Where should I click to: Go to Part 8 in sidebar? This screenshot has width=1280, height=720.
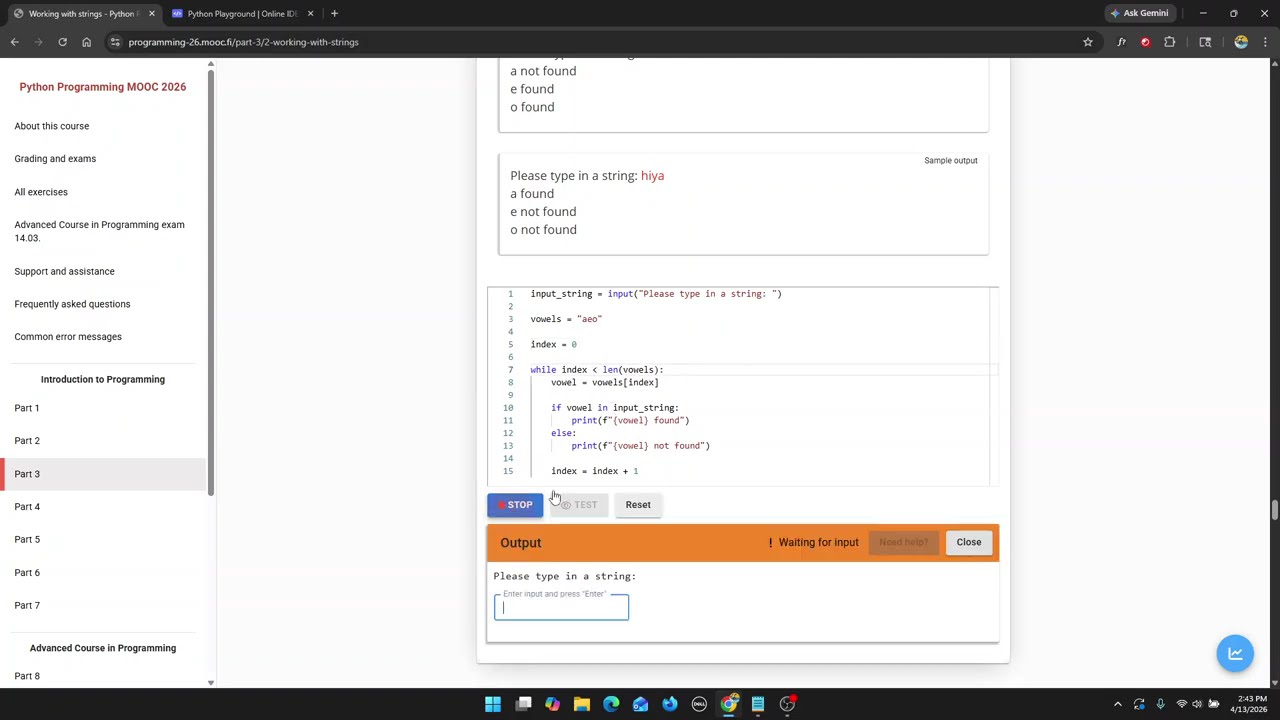27,676
